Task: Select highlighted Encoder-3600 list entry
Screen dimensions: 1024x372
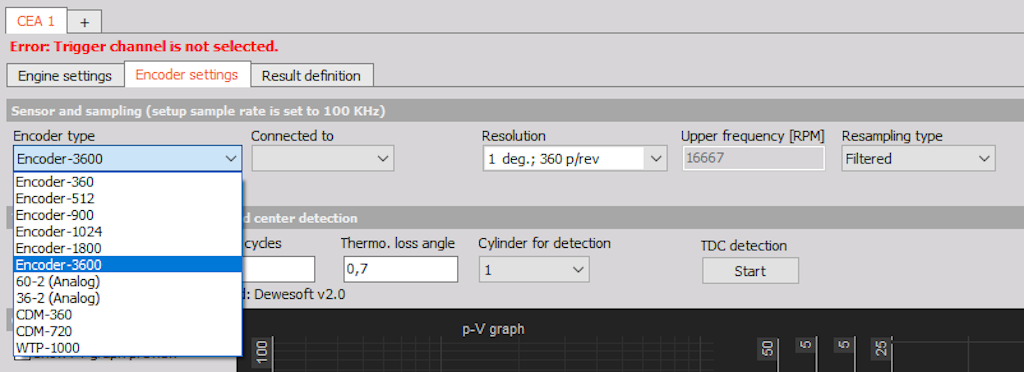Action: 127,265
